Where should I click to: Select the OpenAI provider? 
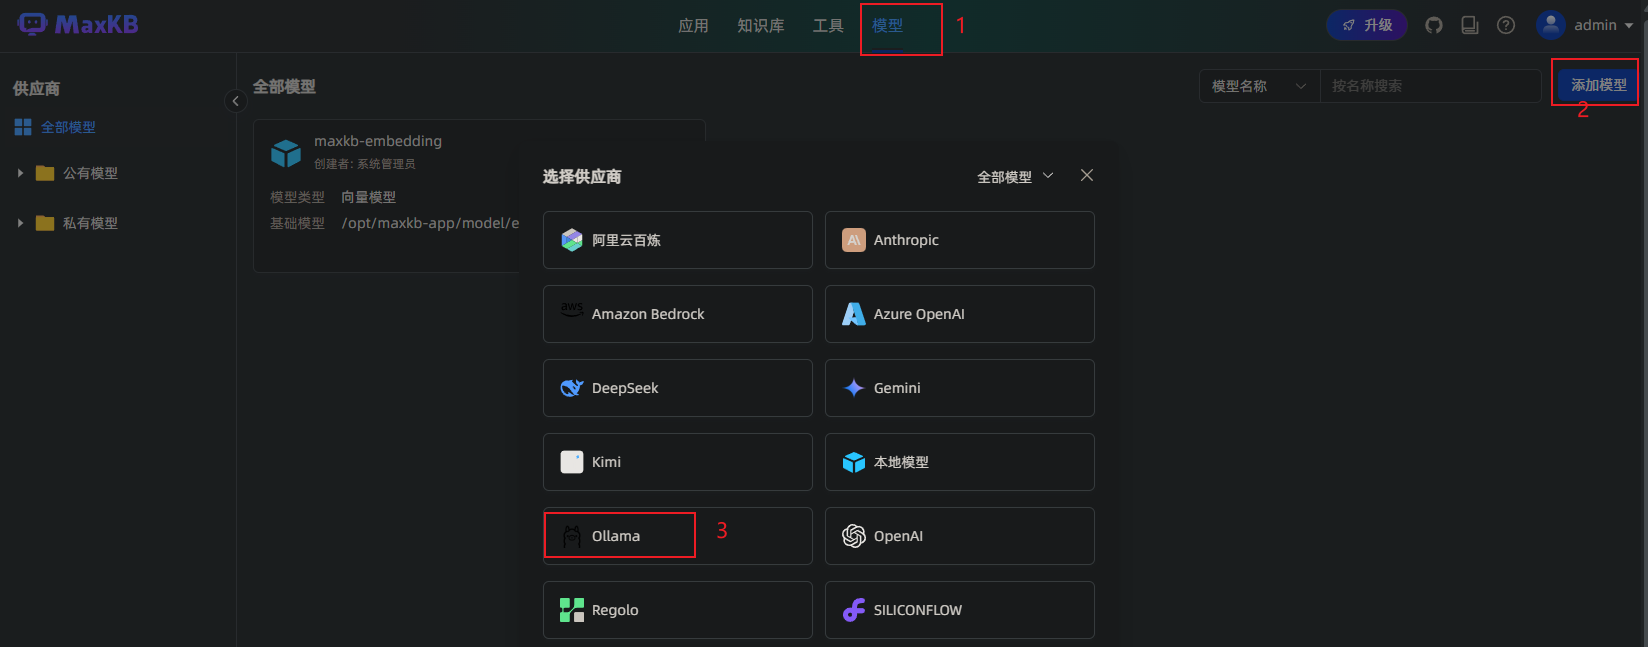pyautogui.click(x=959, y=536)
